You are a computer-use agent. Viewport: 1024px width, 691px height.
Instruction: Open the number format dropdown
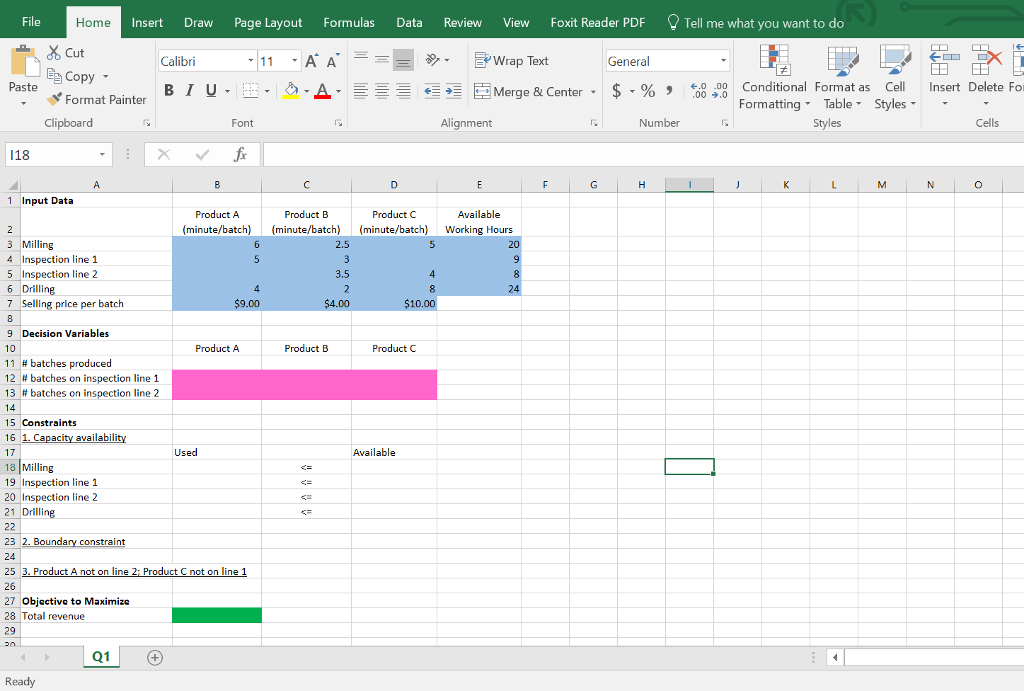724,61
